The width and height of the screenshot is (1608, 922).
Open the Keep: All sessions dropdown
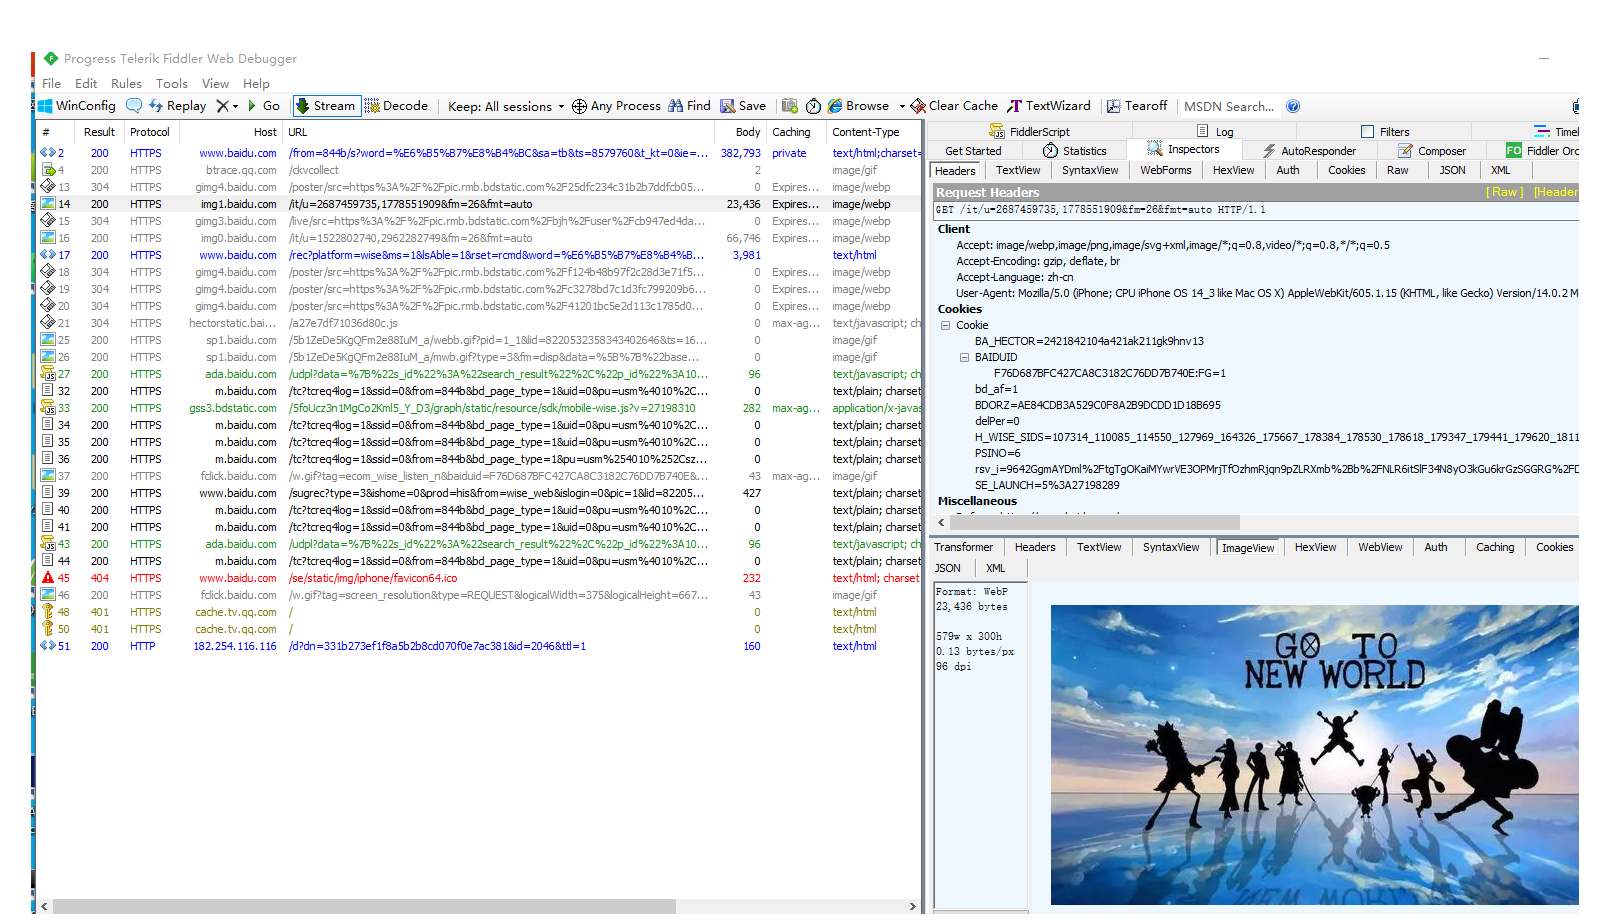tap(506, 106)
